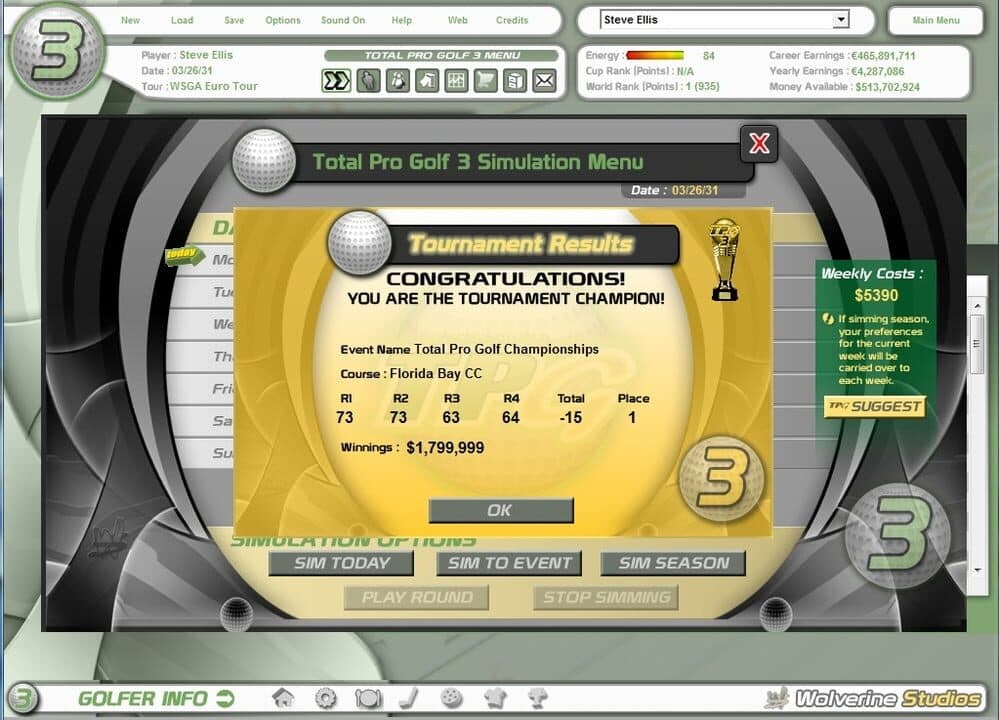The image size is (999, 720).
Task: Click the scrollbar down arrow on the right
Action: (x=977, y=570)
